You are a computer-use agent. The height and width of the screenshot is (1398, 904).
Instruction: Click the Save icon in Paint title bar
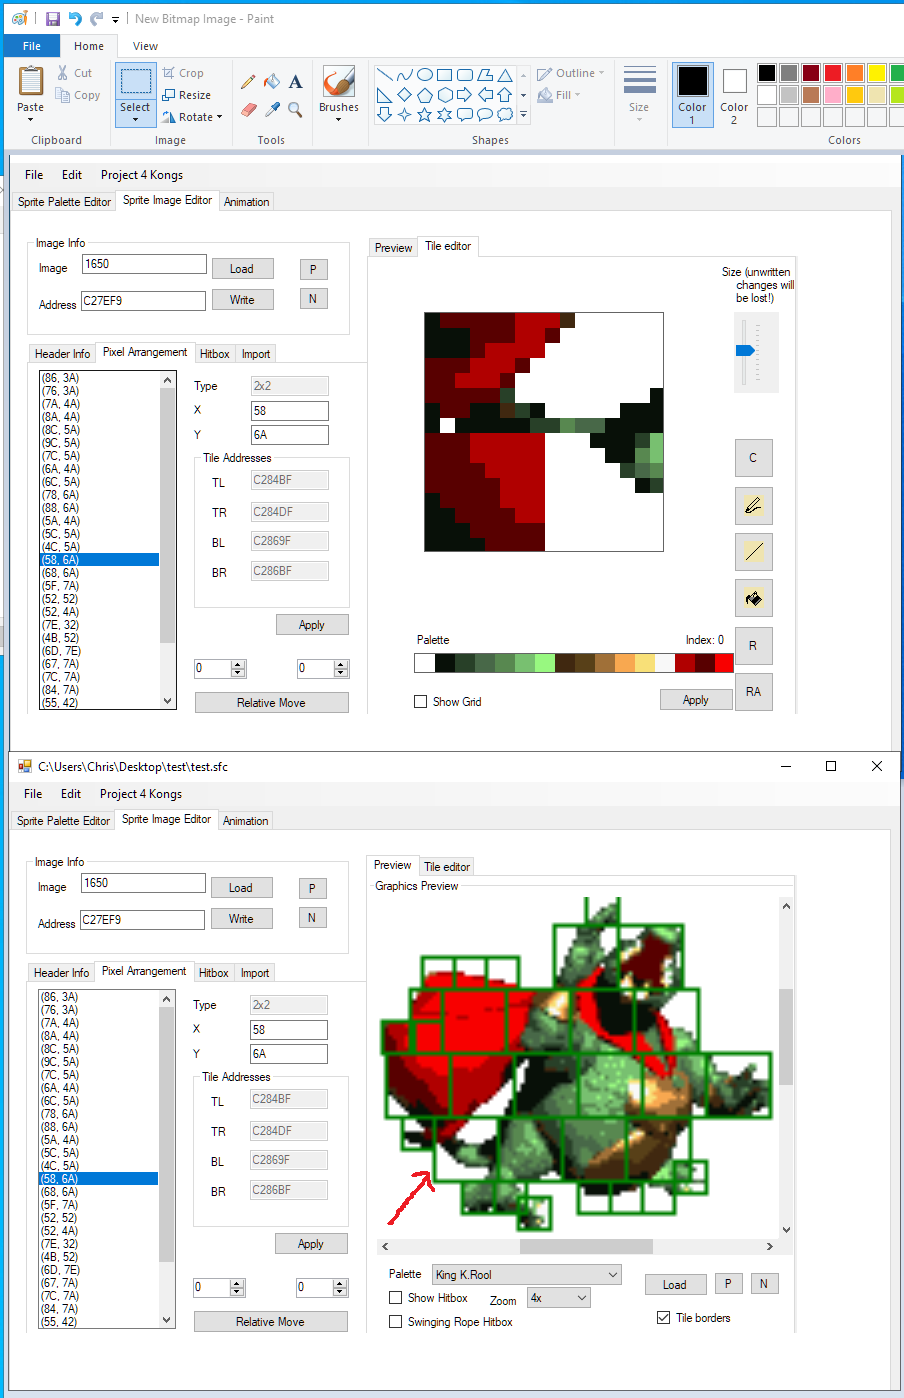pyautogui.click(x=53, y=19)
